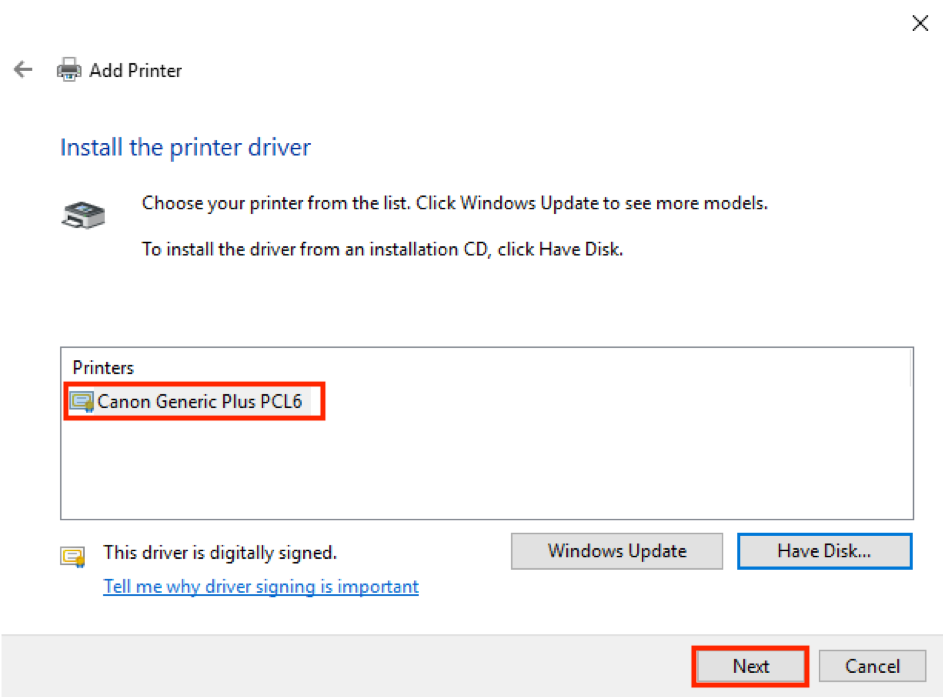Click the Choose your printer instruction text
The width and height of the screenshot is (943, 697).
coord(454,203)
